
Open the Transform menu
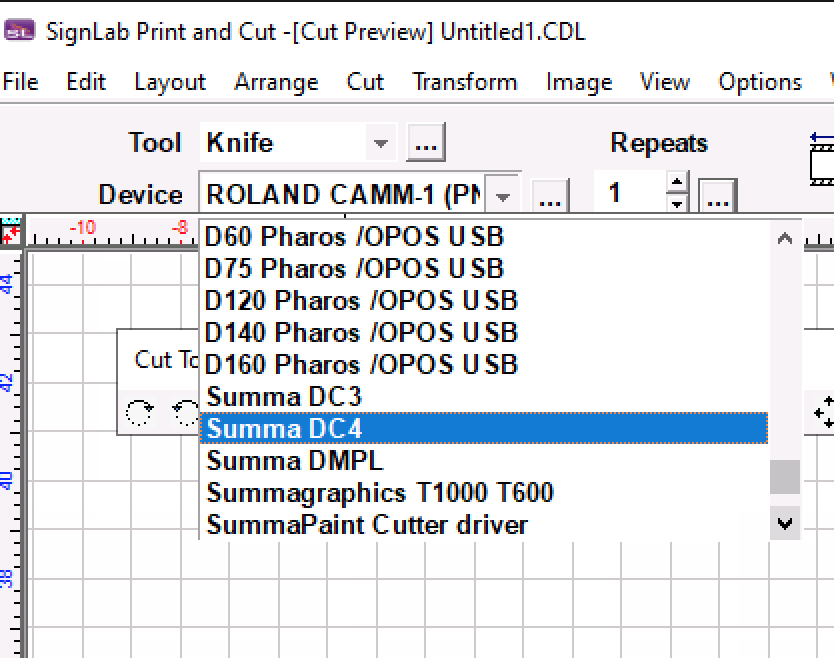pyautogui.click(x=464, y=82)
